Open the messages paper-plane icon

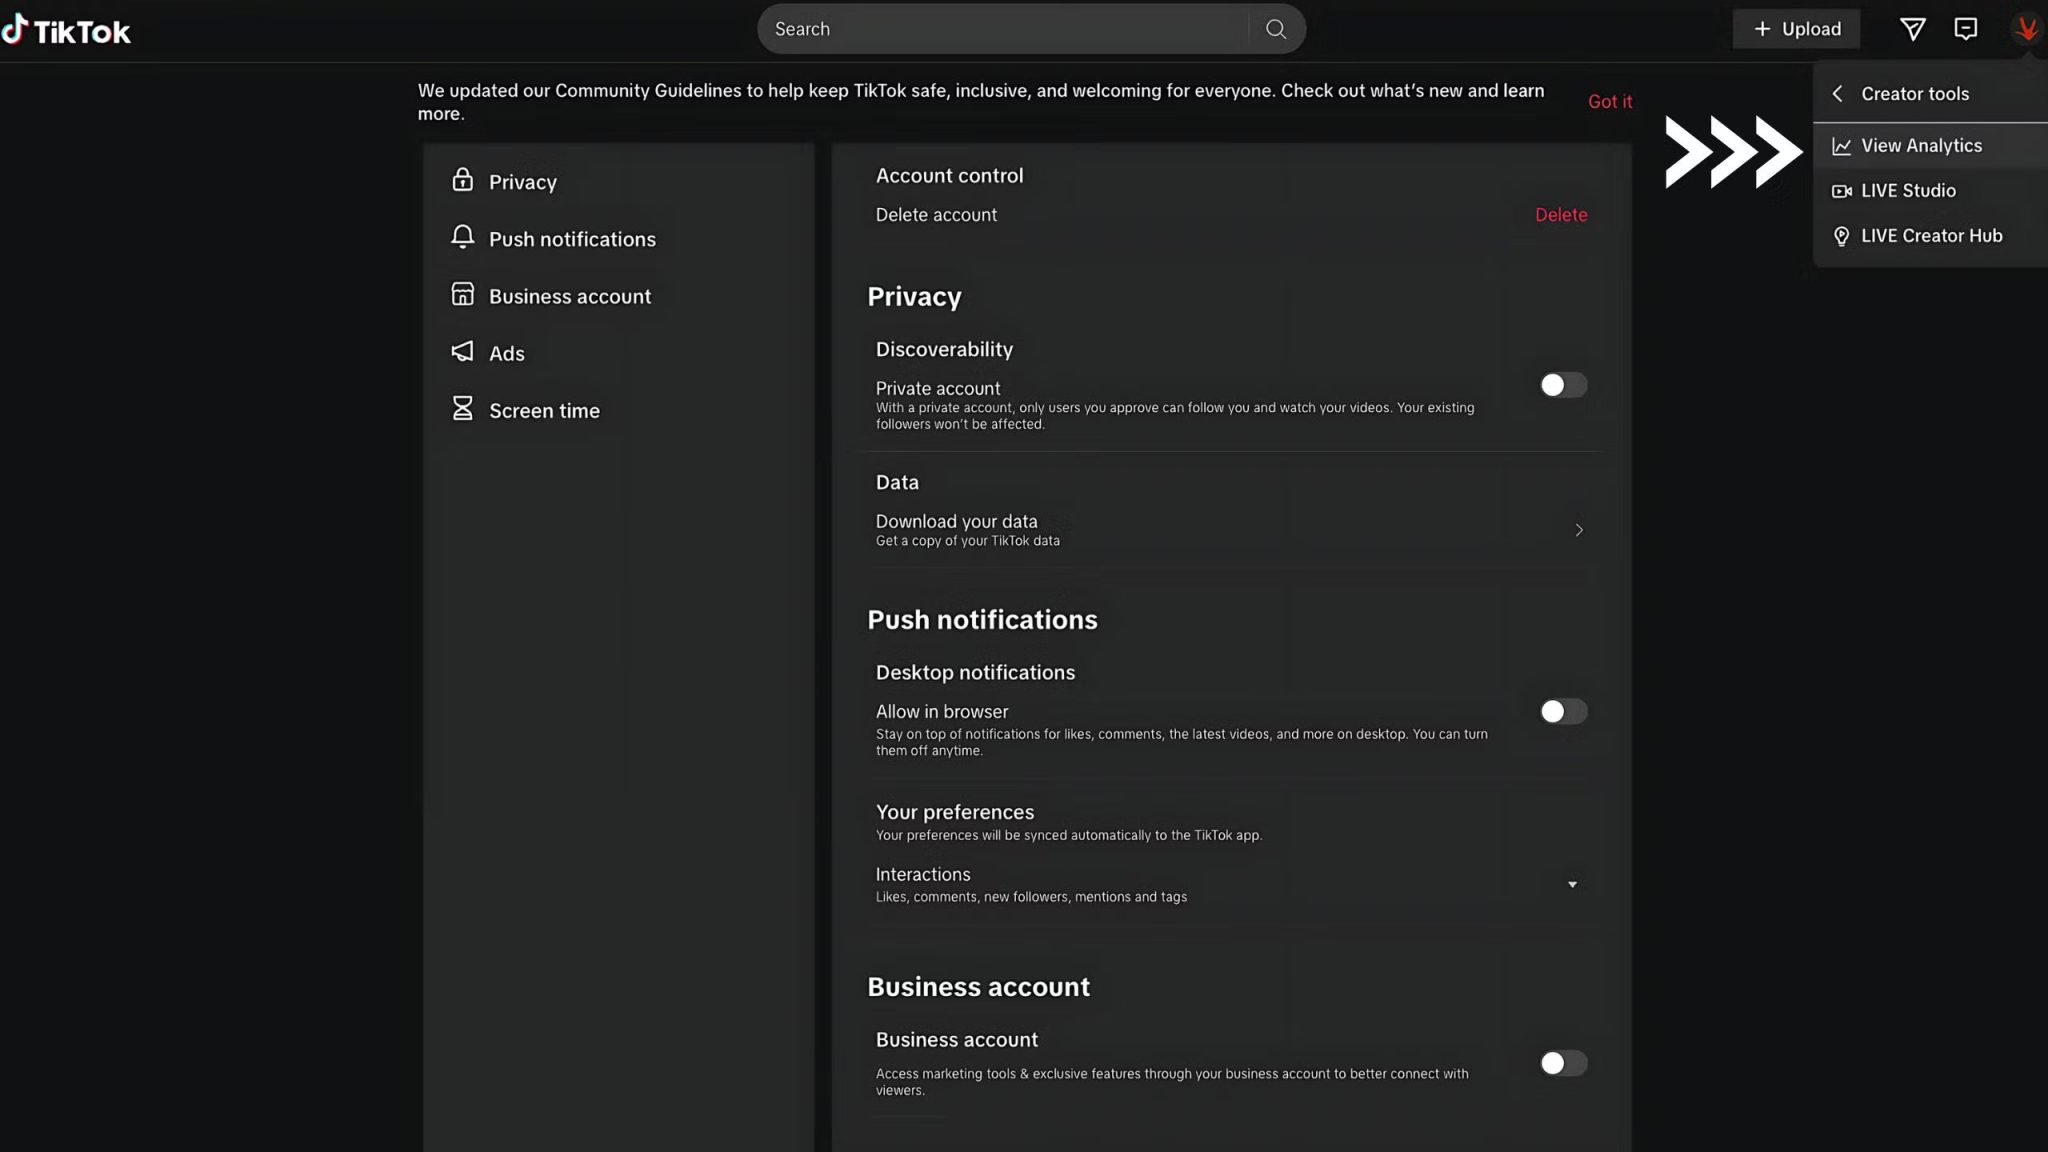[x=1912, y=29]
